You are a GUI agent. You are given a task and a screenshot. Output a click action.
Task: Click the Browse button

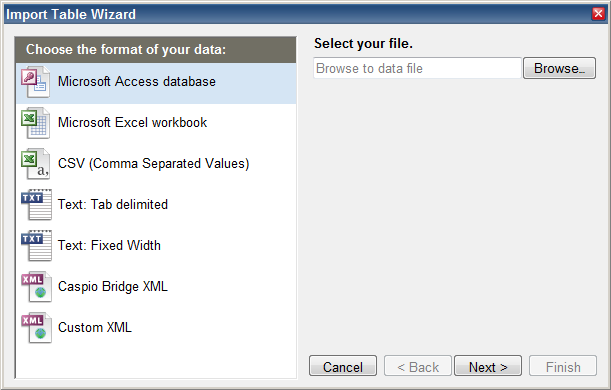(559, 68)
